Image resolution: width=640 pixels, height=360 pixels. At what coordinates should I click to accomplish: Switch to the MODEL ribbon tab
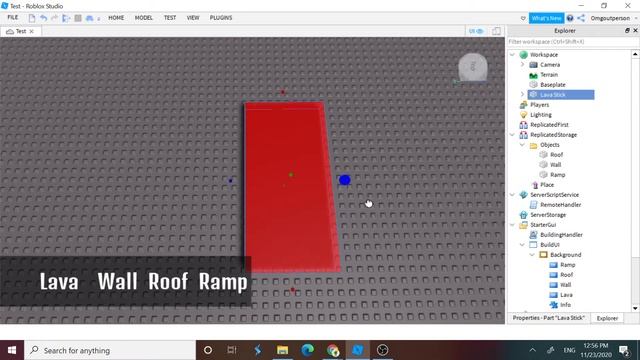pyautogui.click(x=144, y=18)
